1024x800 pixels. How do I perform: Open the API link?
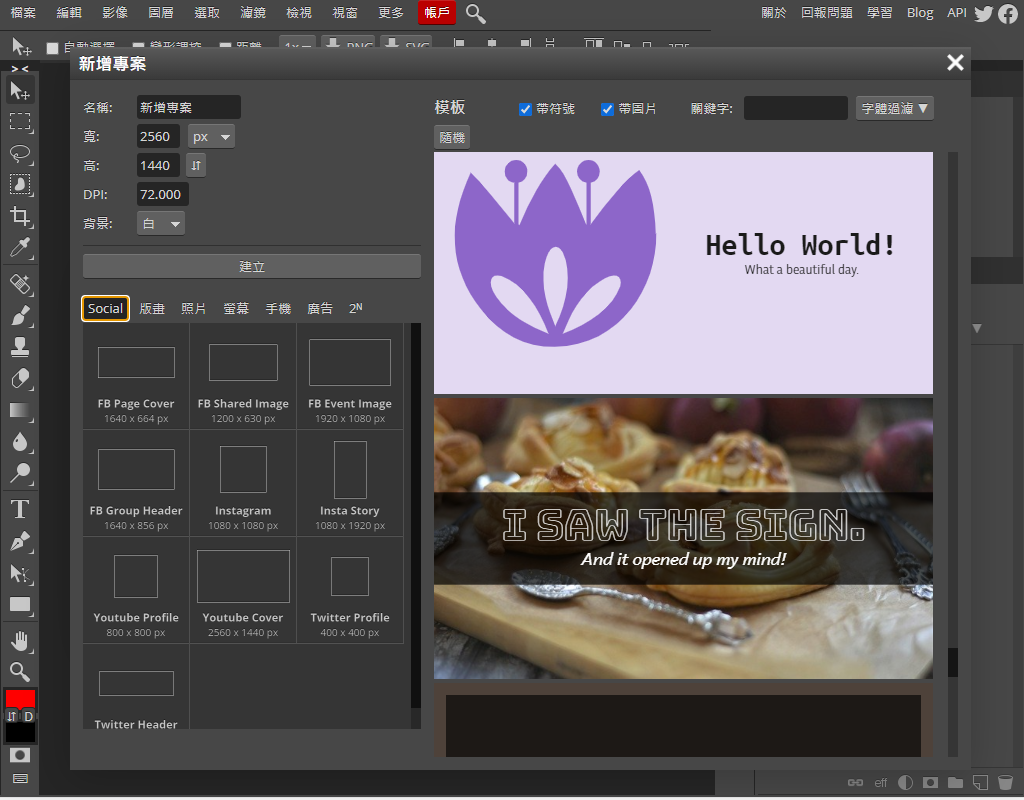[957, 12]
